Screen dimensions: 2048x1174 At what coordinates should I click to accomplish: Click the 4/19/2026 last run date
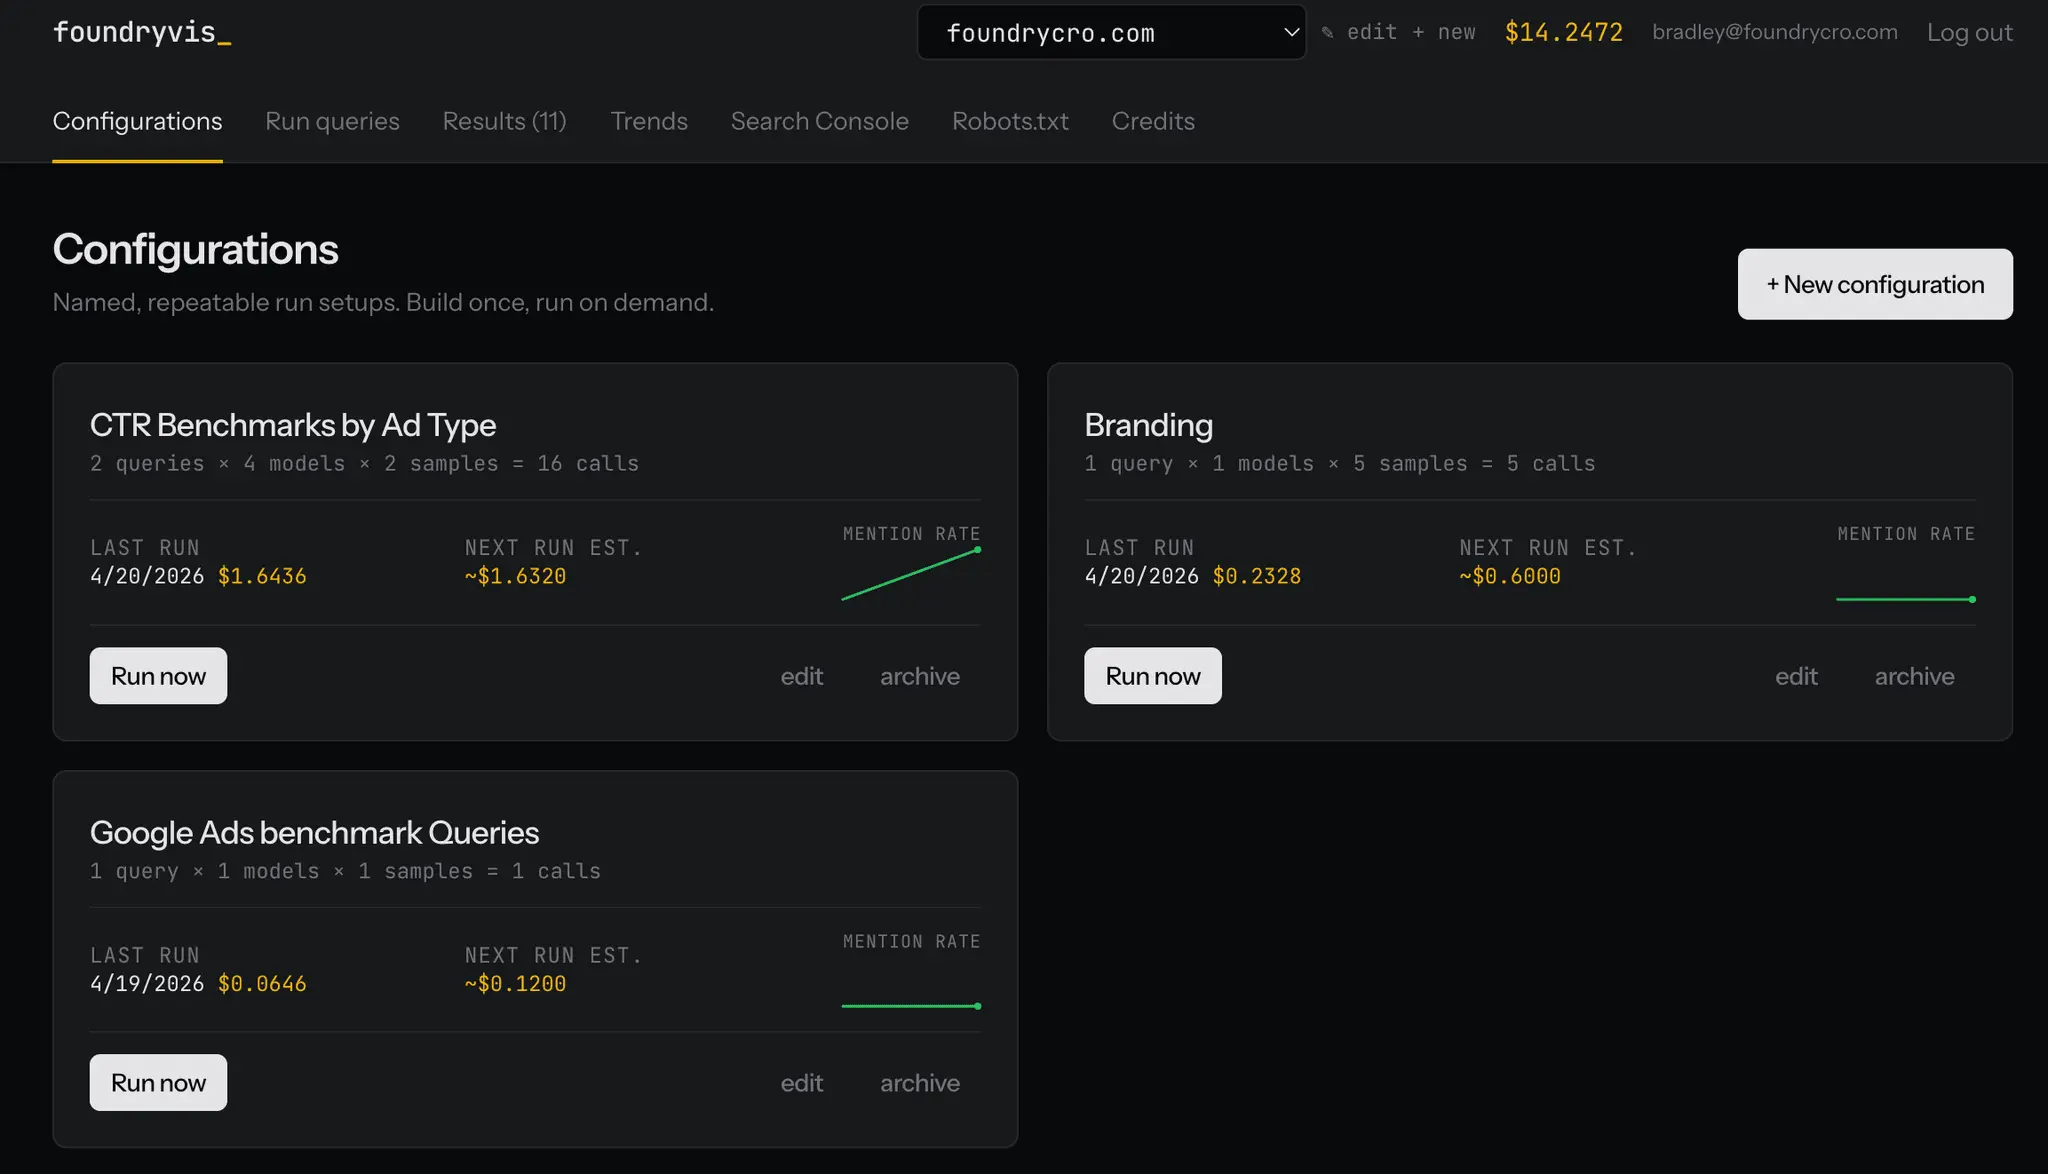(147, 984)
